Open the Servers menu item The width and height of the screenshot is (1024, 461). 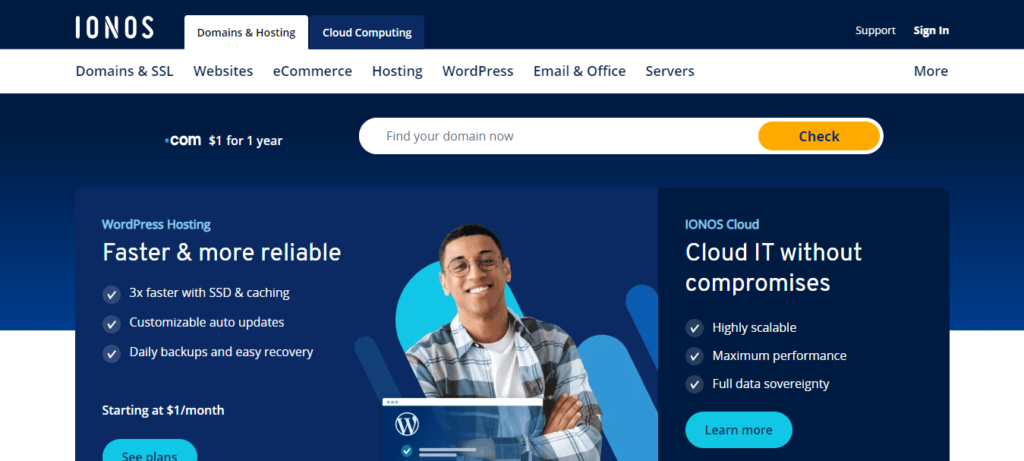click(x=670, y=71)
